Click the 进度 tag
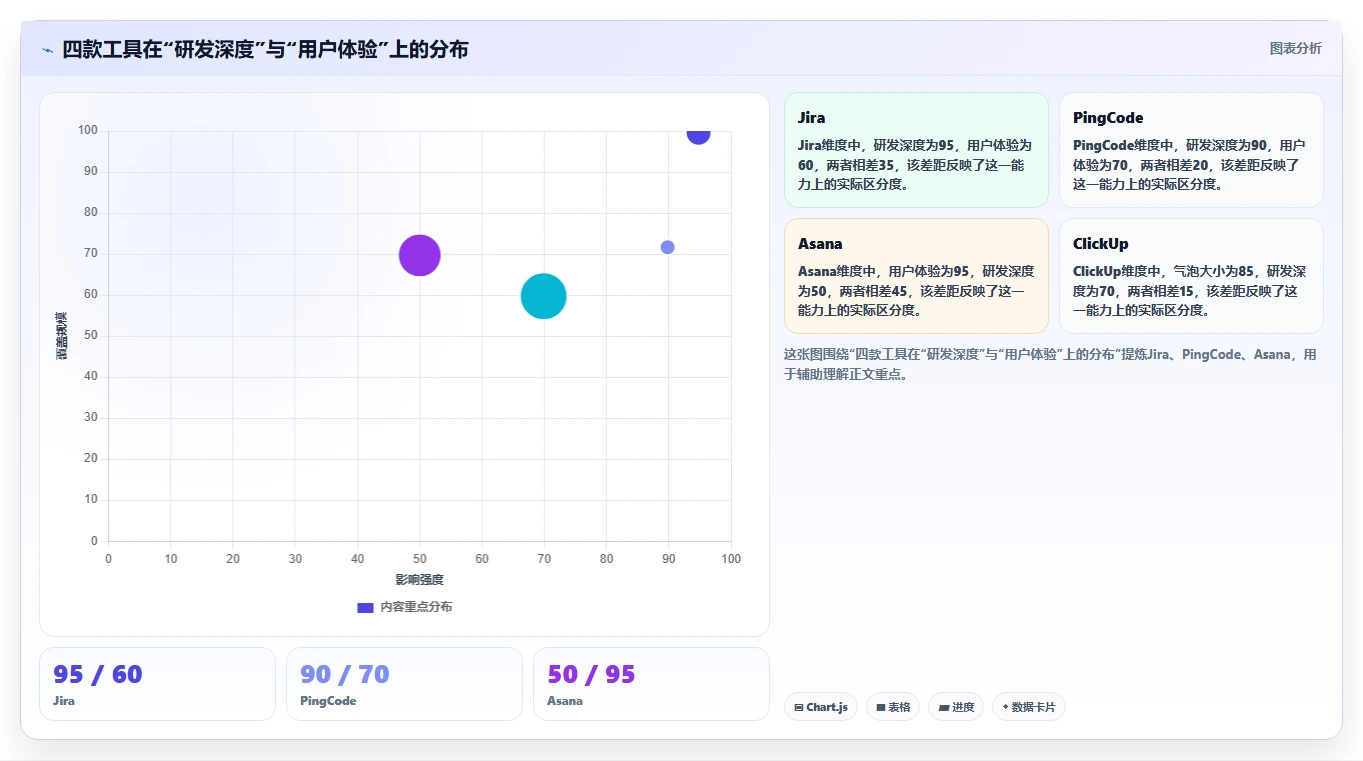Screen dimensions: 1363x761 (956, 707)
